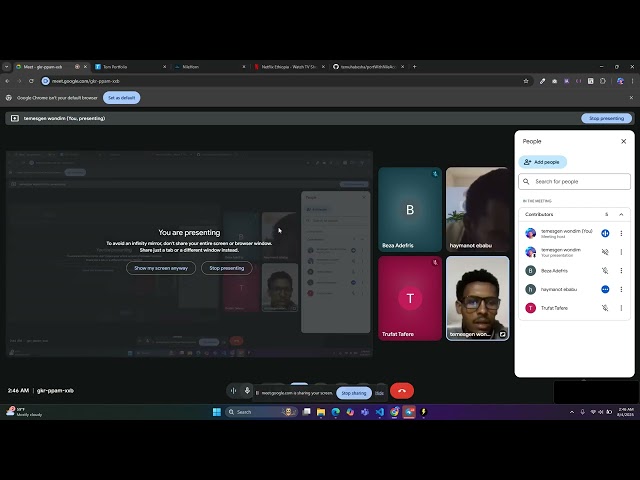Bookmark this page with the star icon
The image size is (640, 480).
coord(526,81)
